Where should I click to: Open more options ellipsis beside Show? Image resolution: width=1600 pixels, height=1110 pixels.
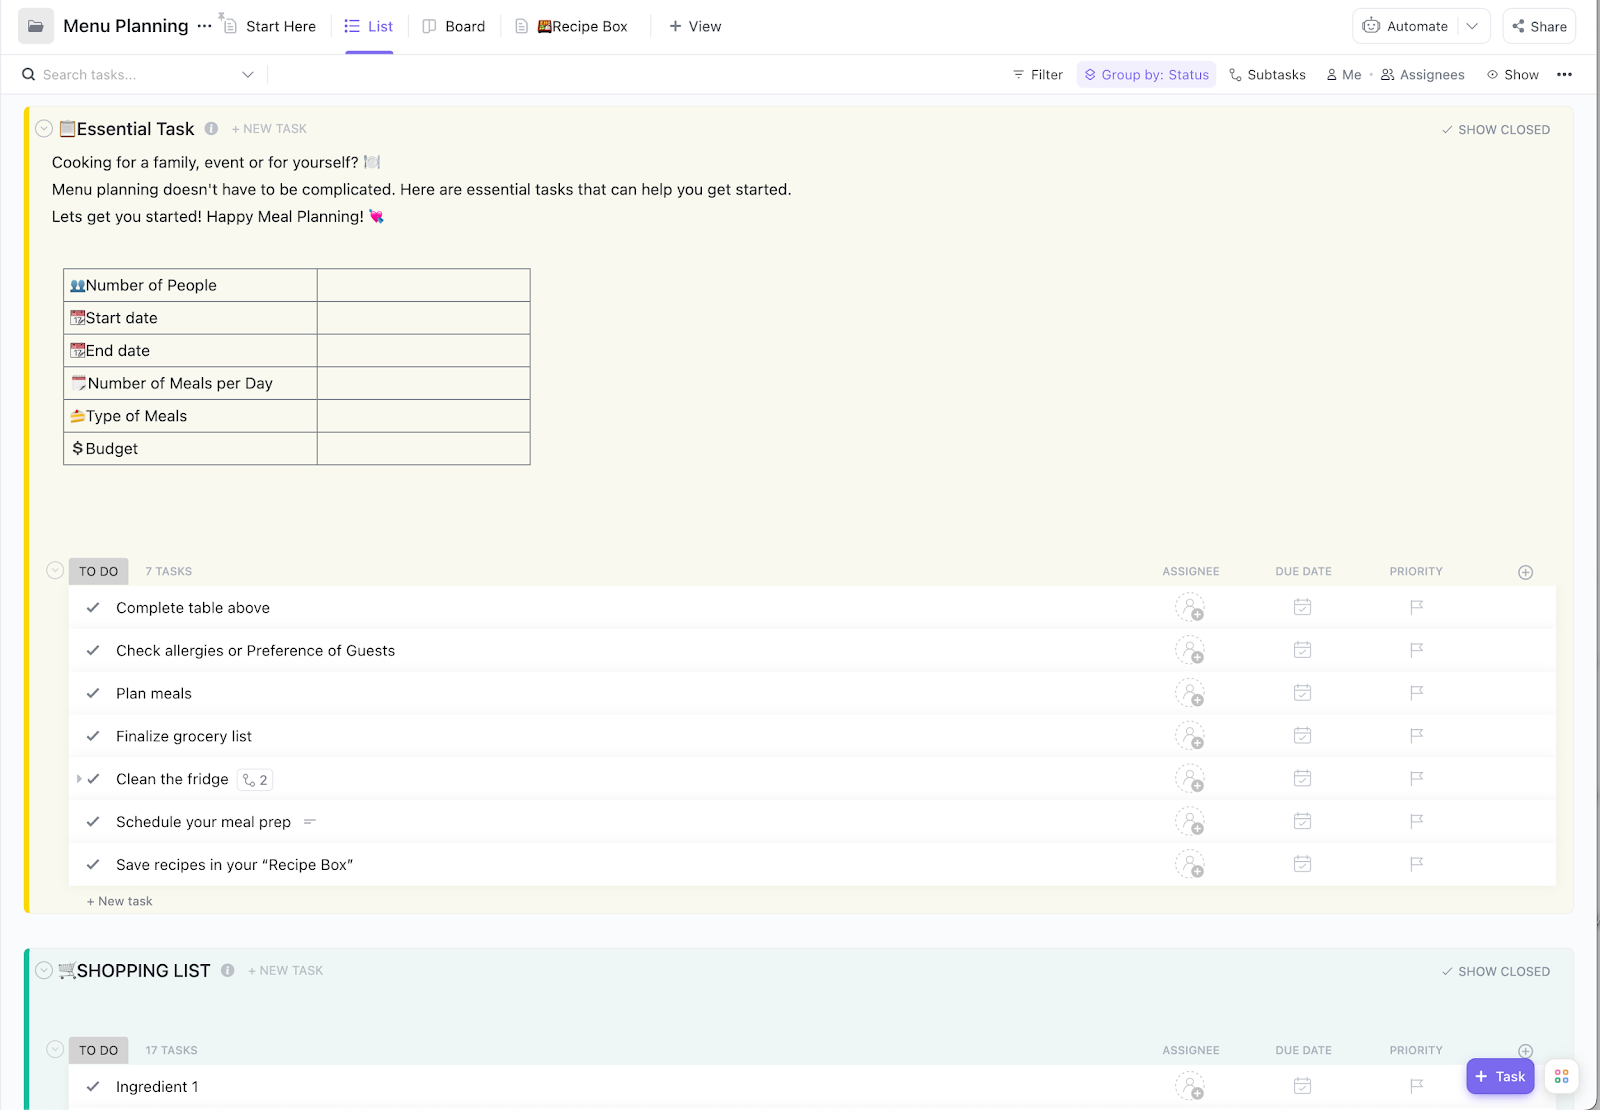click(1564, 75)
